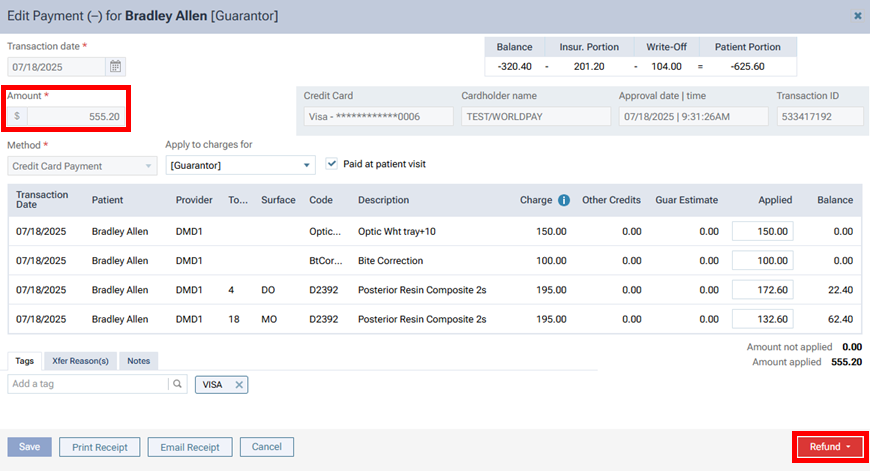
Task: Switch to the Xfer Reason(s) tab
Action: (x=80, y=361)
